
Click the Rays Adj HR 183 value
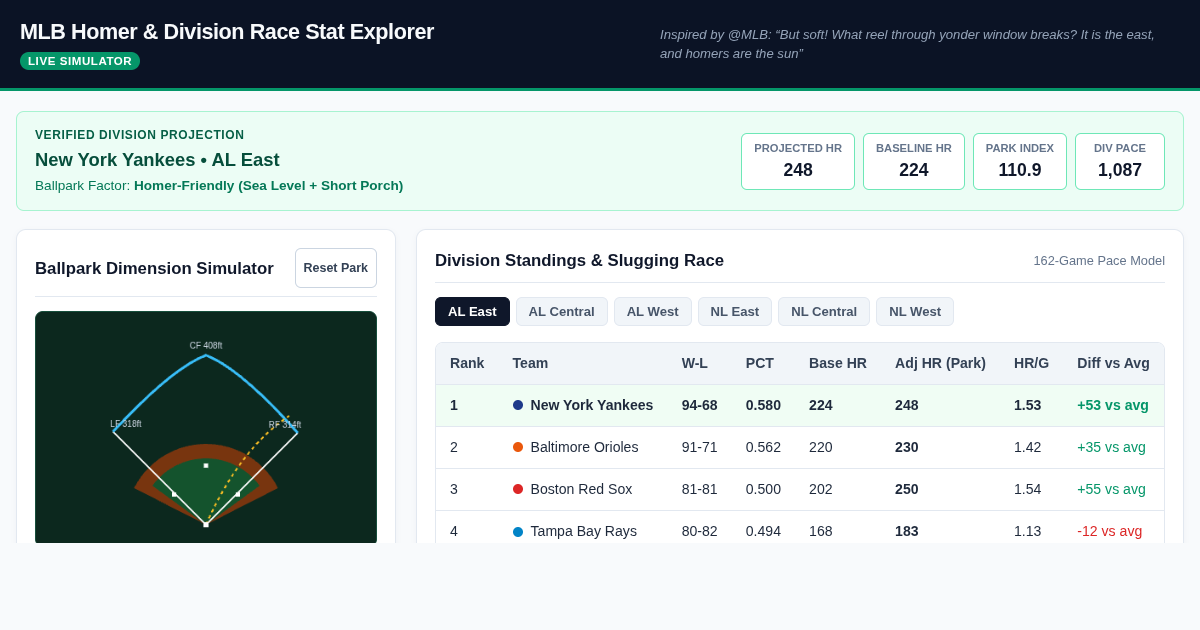[x=907, y=531]
